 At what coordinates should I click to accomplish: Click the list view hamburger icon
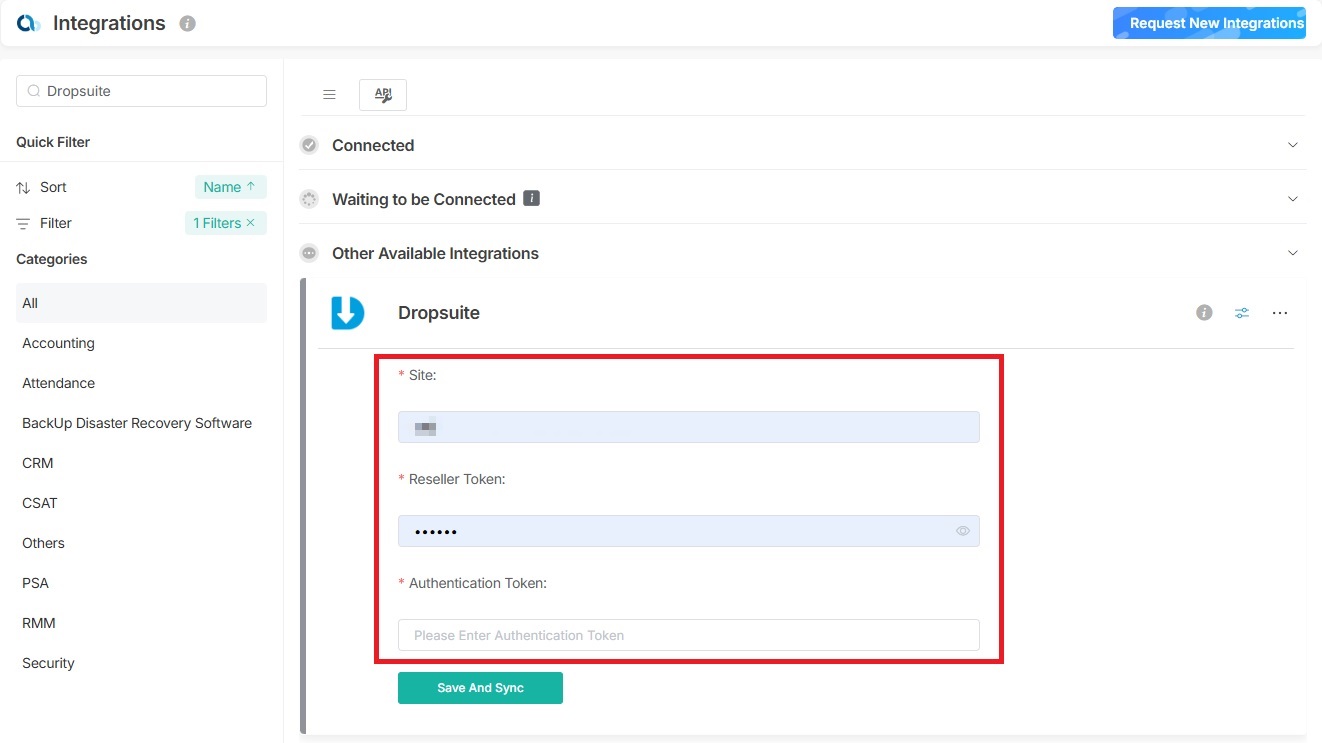pos(329,94)
